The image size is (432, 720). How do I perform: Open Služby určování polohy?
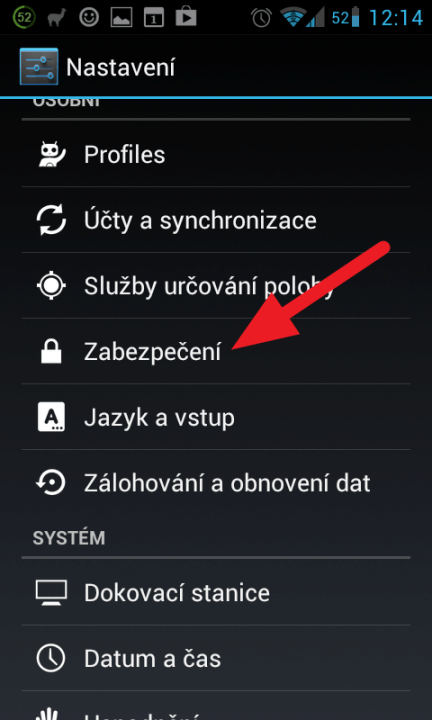pyautogui.click(x=216, y=286)
